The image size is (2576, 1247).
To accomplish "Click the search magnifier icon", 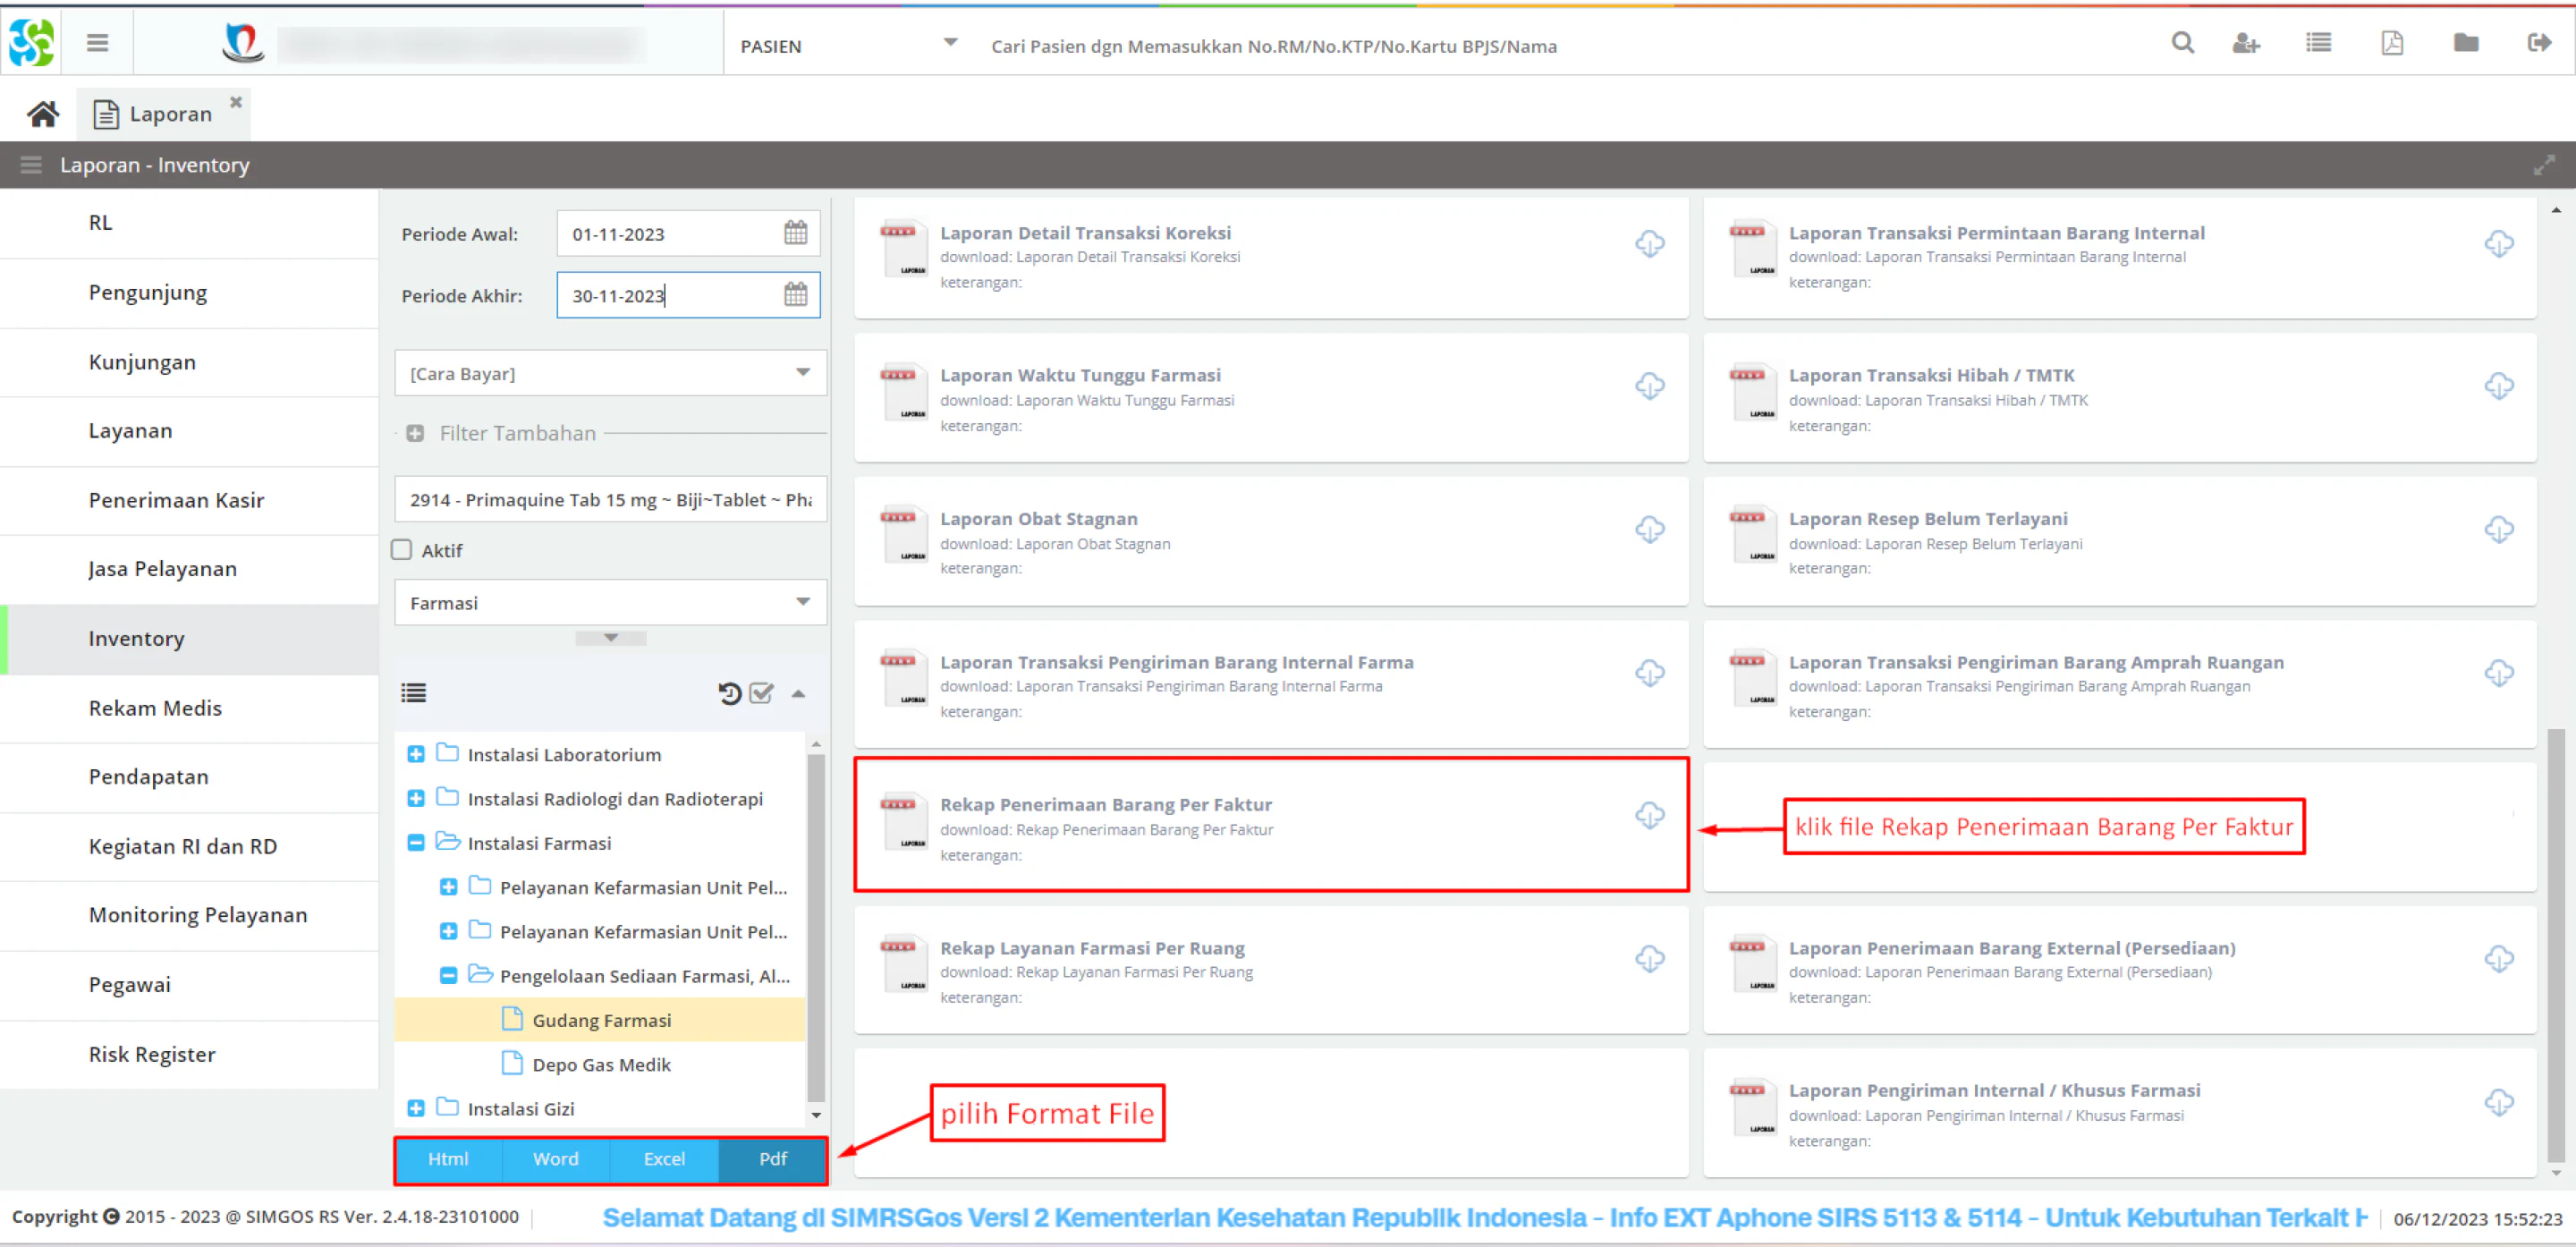I will coord(2182,43).
